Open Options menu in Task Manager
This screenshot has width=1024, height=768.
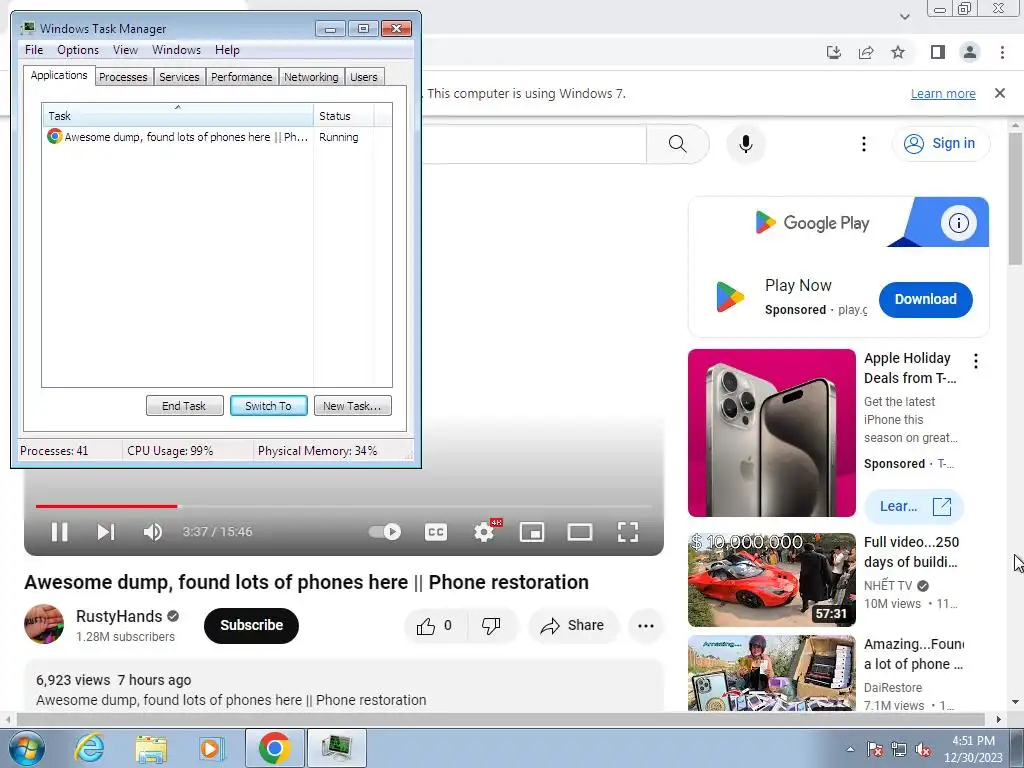[x=78, y=50]
